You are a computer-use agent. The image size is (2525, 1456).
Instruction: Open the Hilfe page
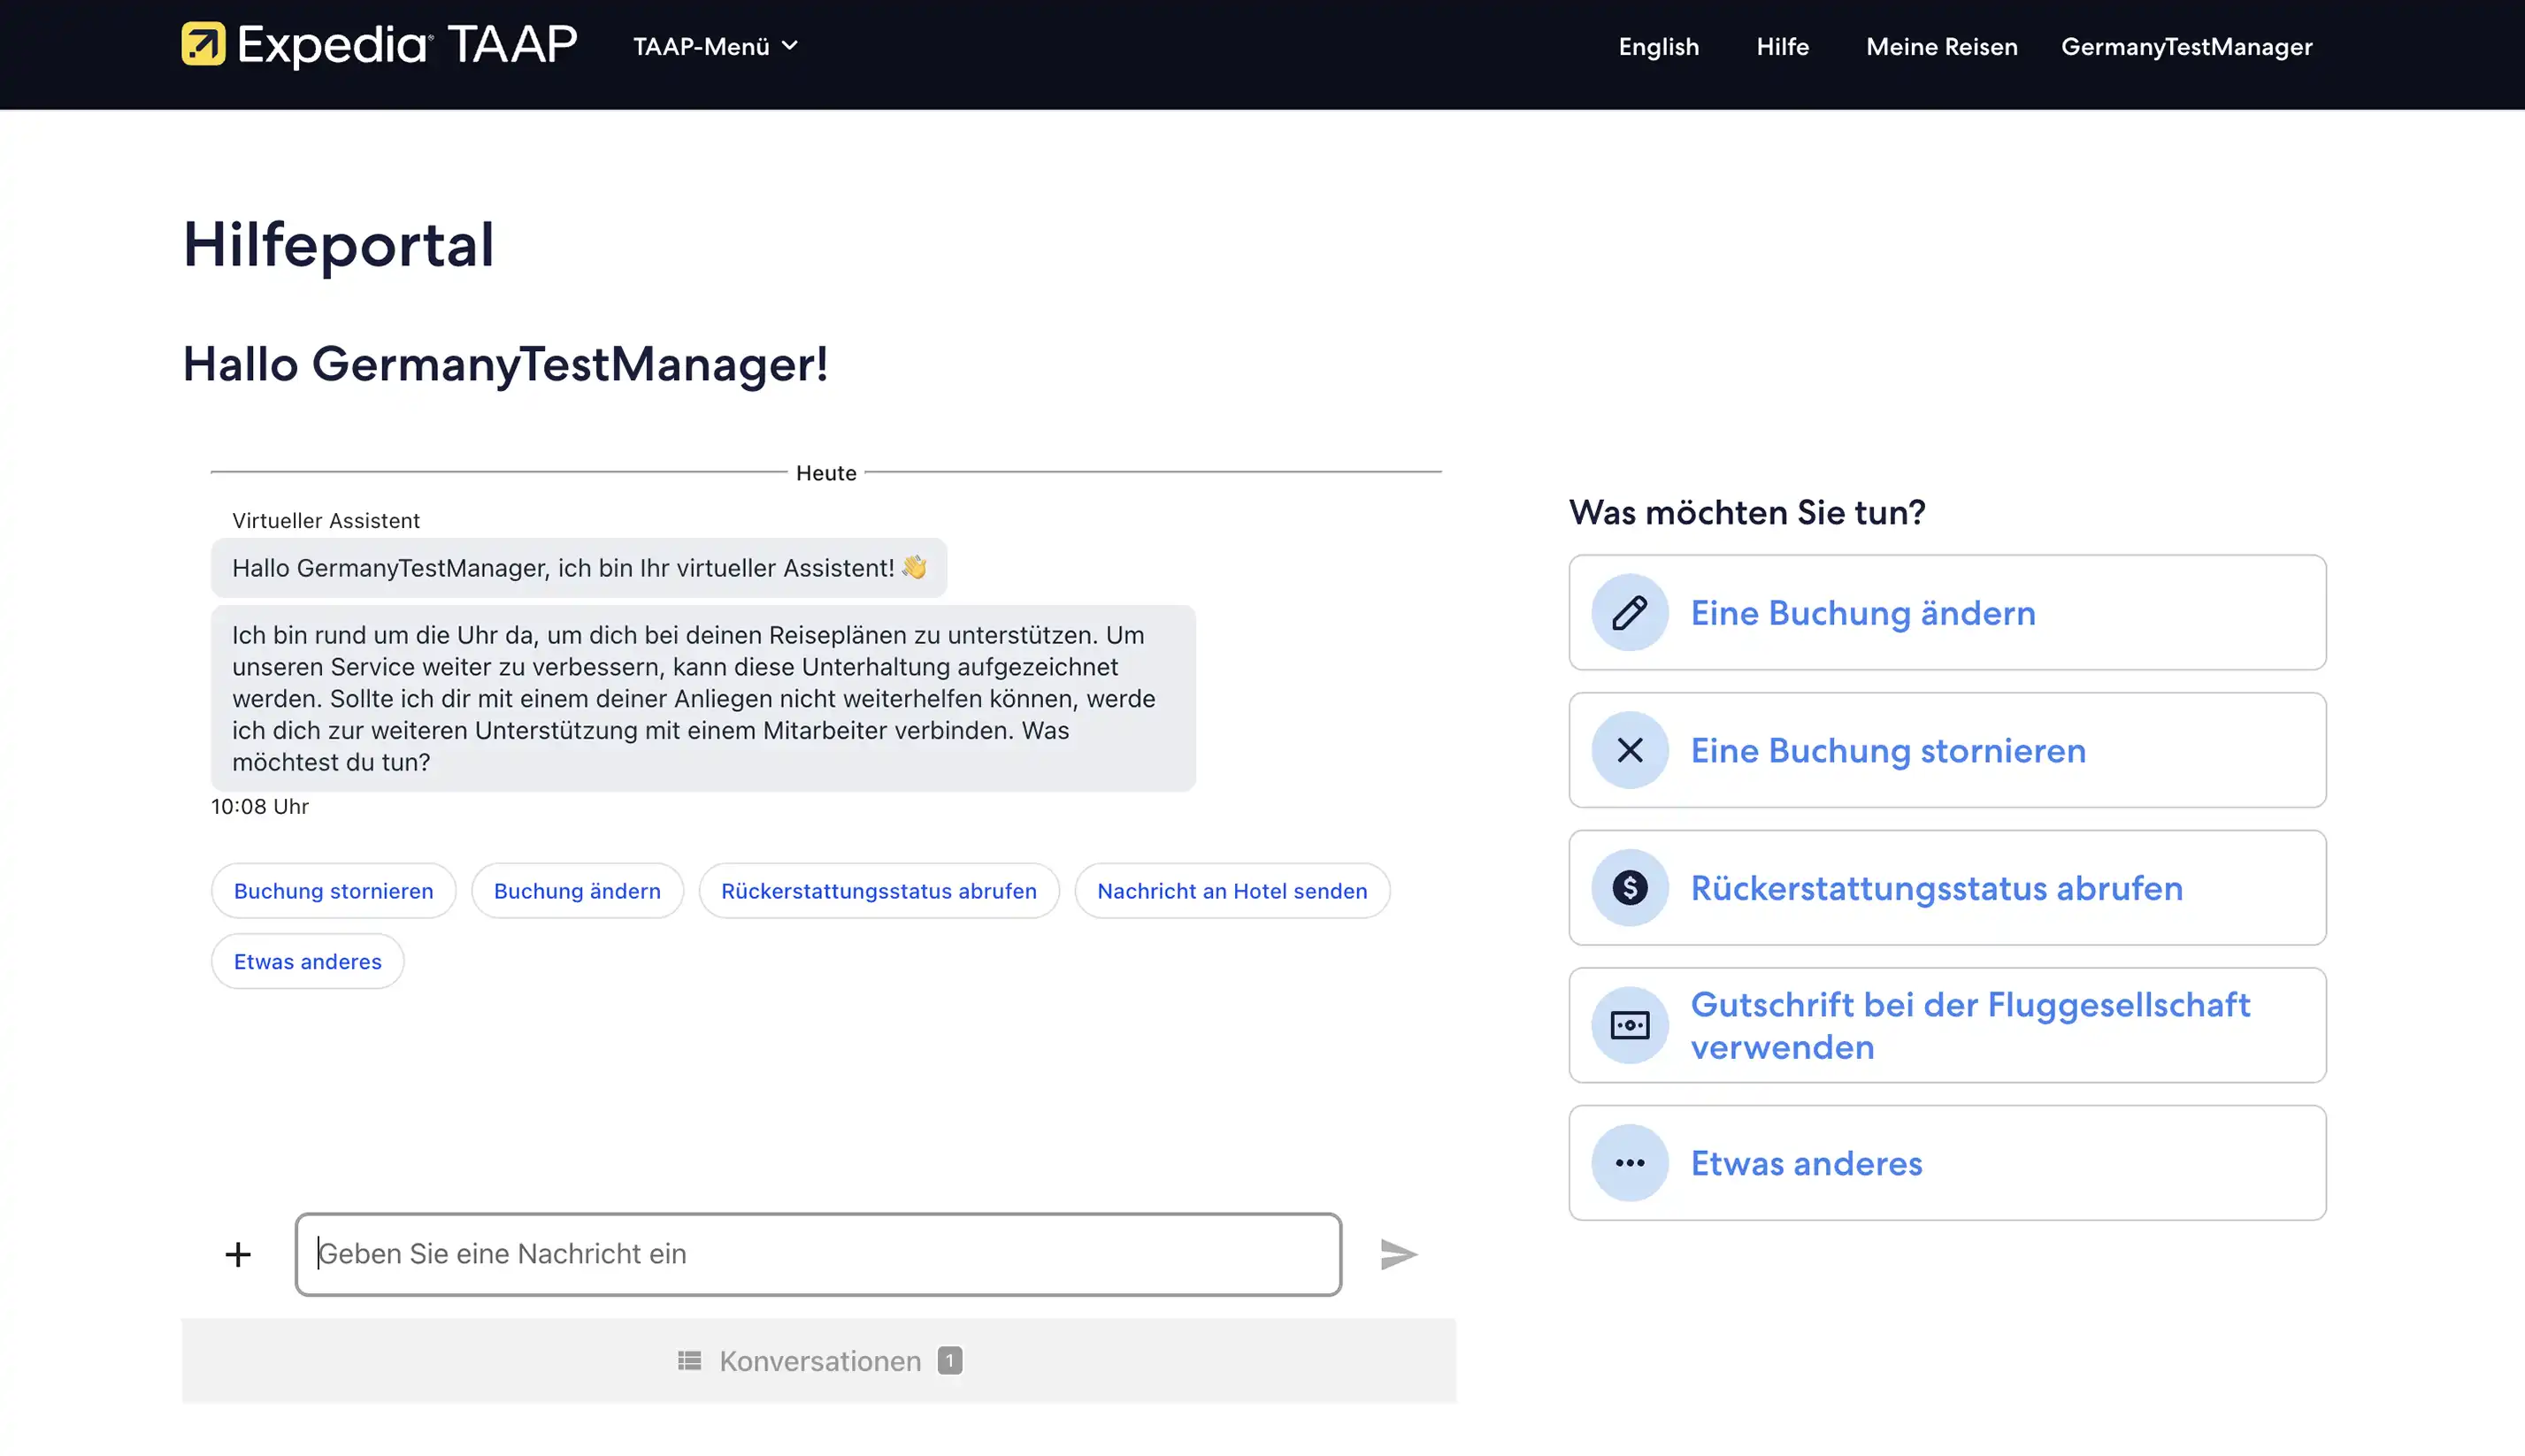click(1782, 46)
